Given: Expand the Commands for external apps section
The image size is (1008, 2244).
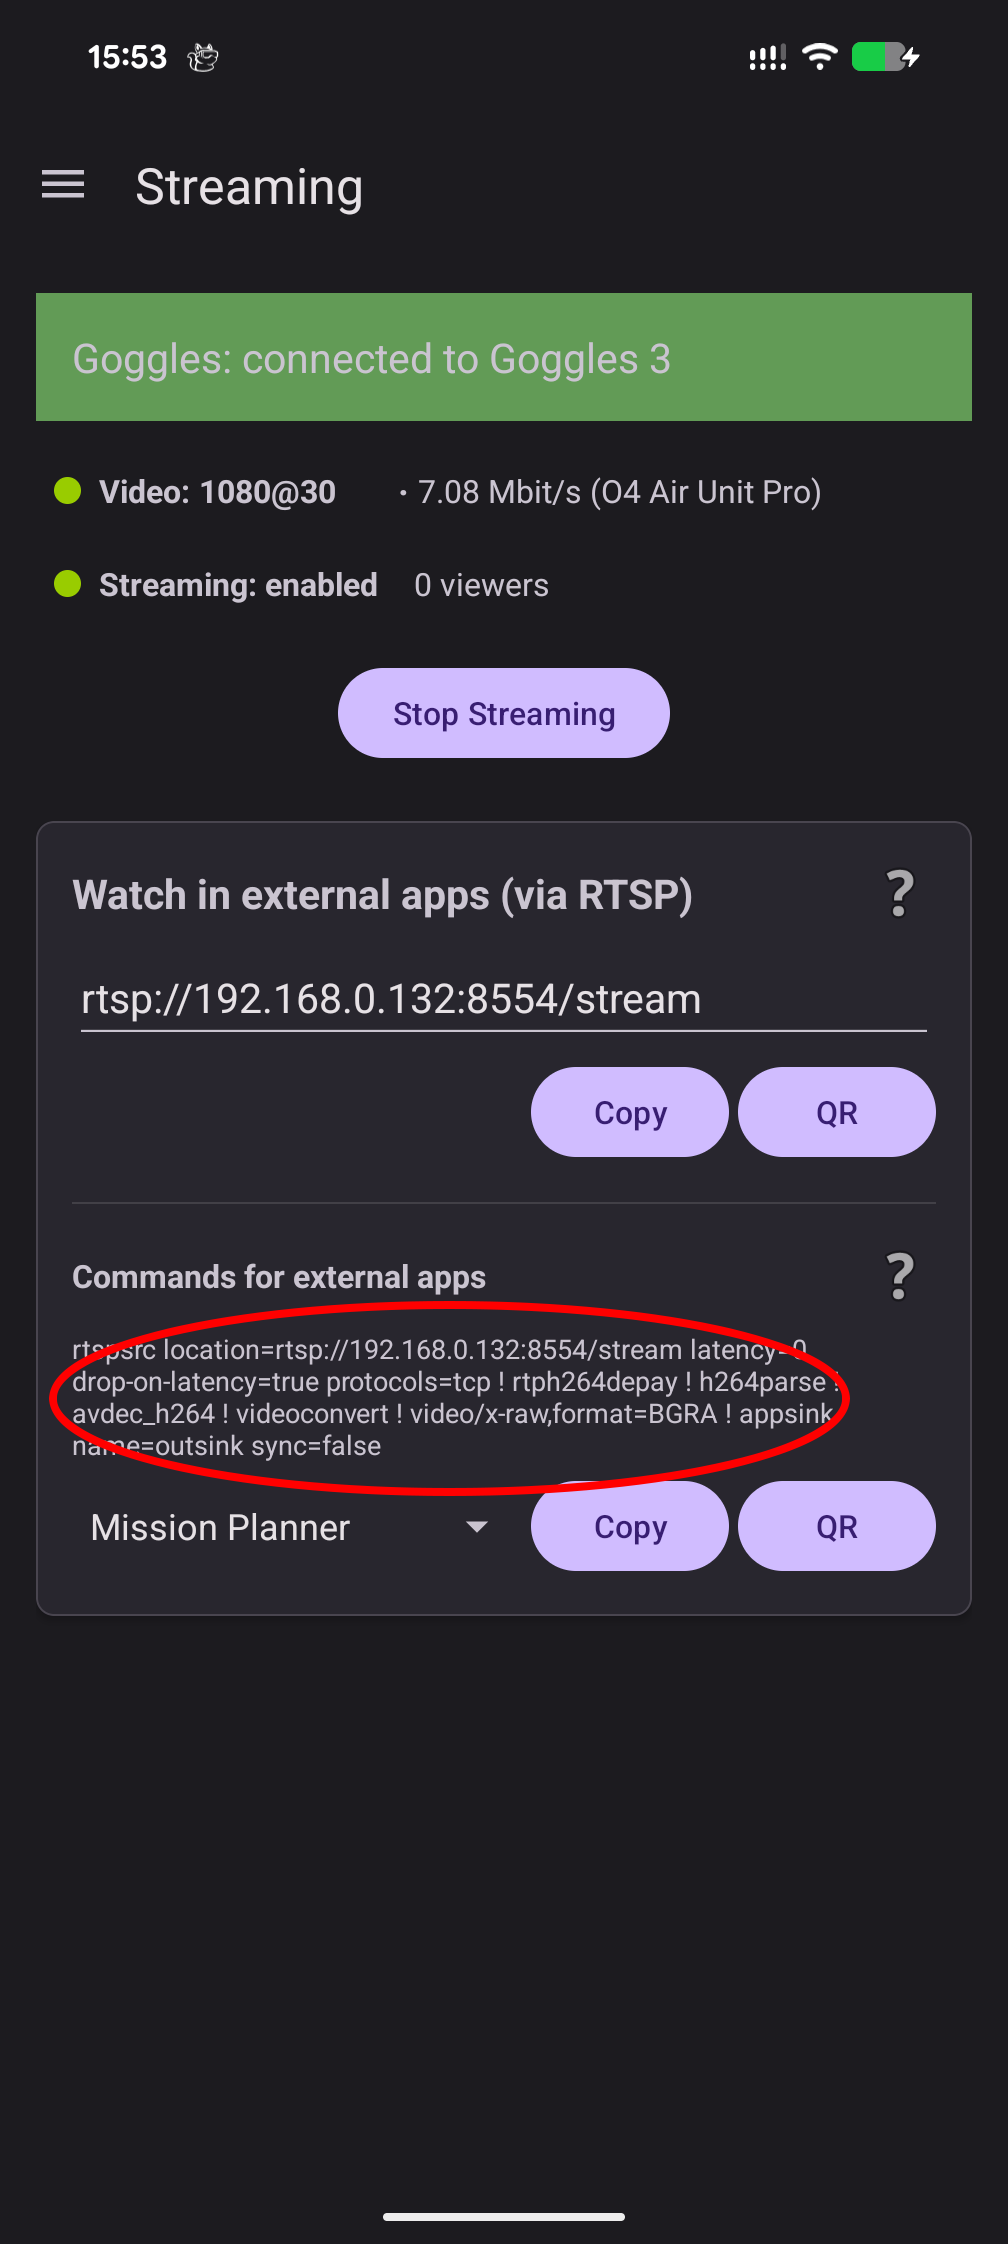Looking at the screenshot, I should click(279, 1276).
